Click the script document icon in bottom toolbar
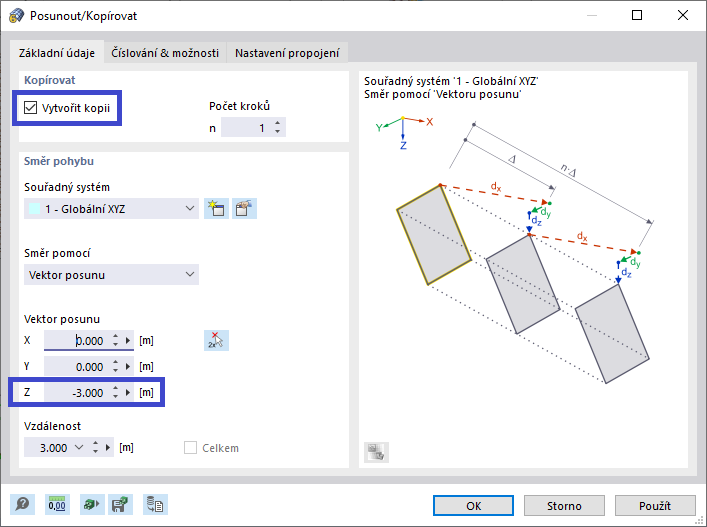The image size is (707, 527). pyautogui.click(x=156, y=504)
